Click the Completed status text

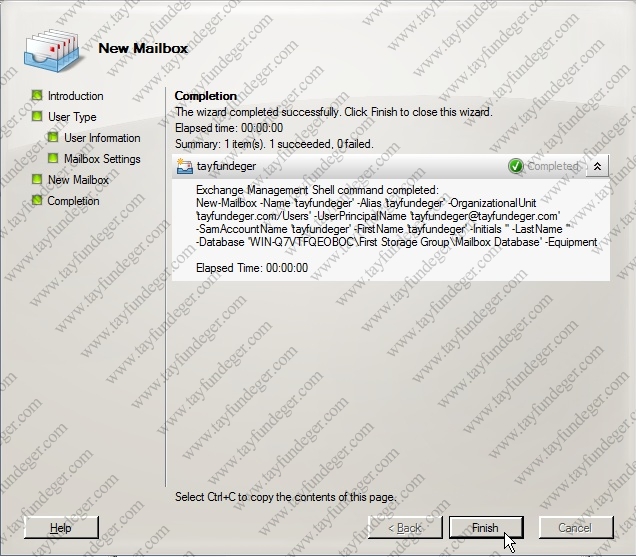tap(553, 166)
